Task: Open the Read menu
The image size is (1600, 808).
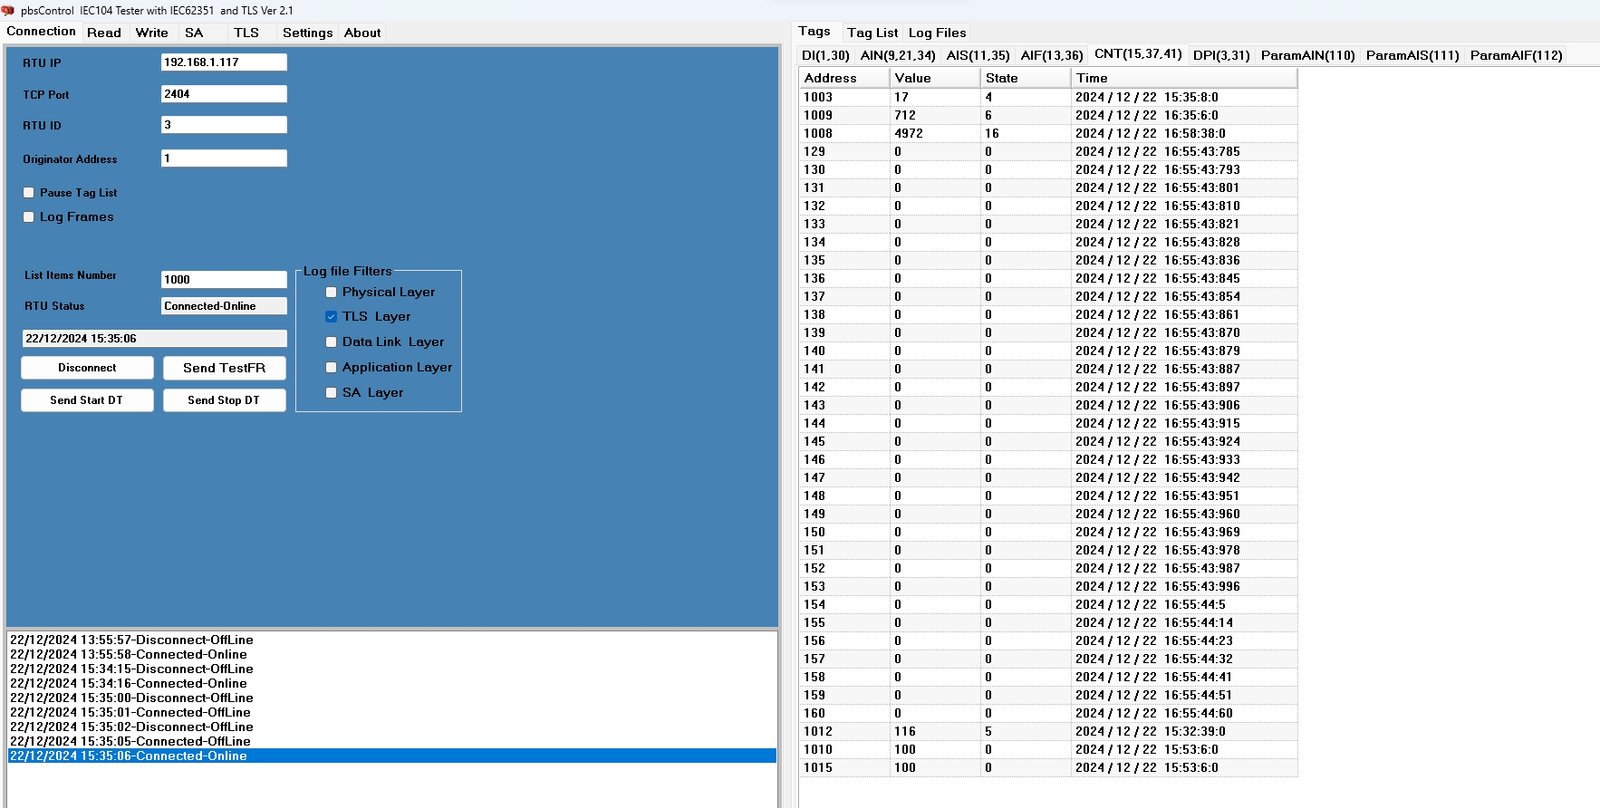Action: coord(104,33)
